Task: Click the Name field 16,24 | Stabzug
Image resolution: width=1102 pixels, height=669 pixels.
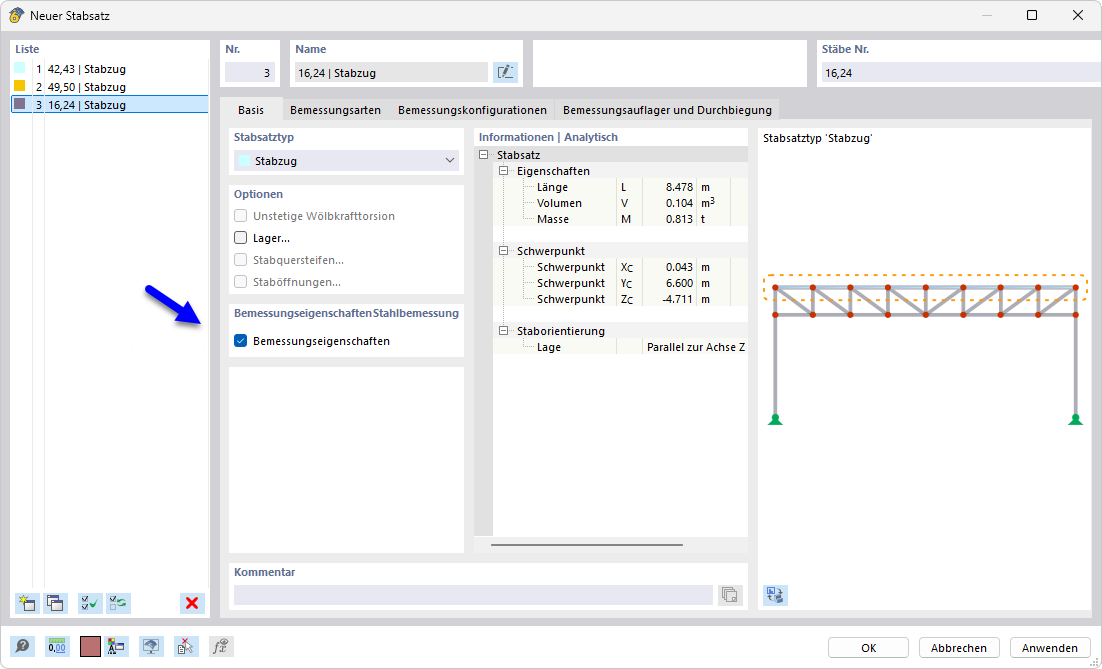Action: (391, 72)
